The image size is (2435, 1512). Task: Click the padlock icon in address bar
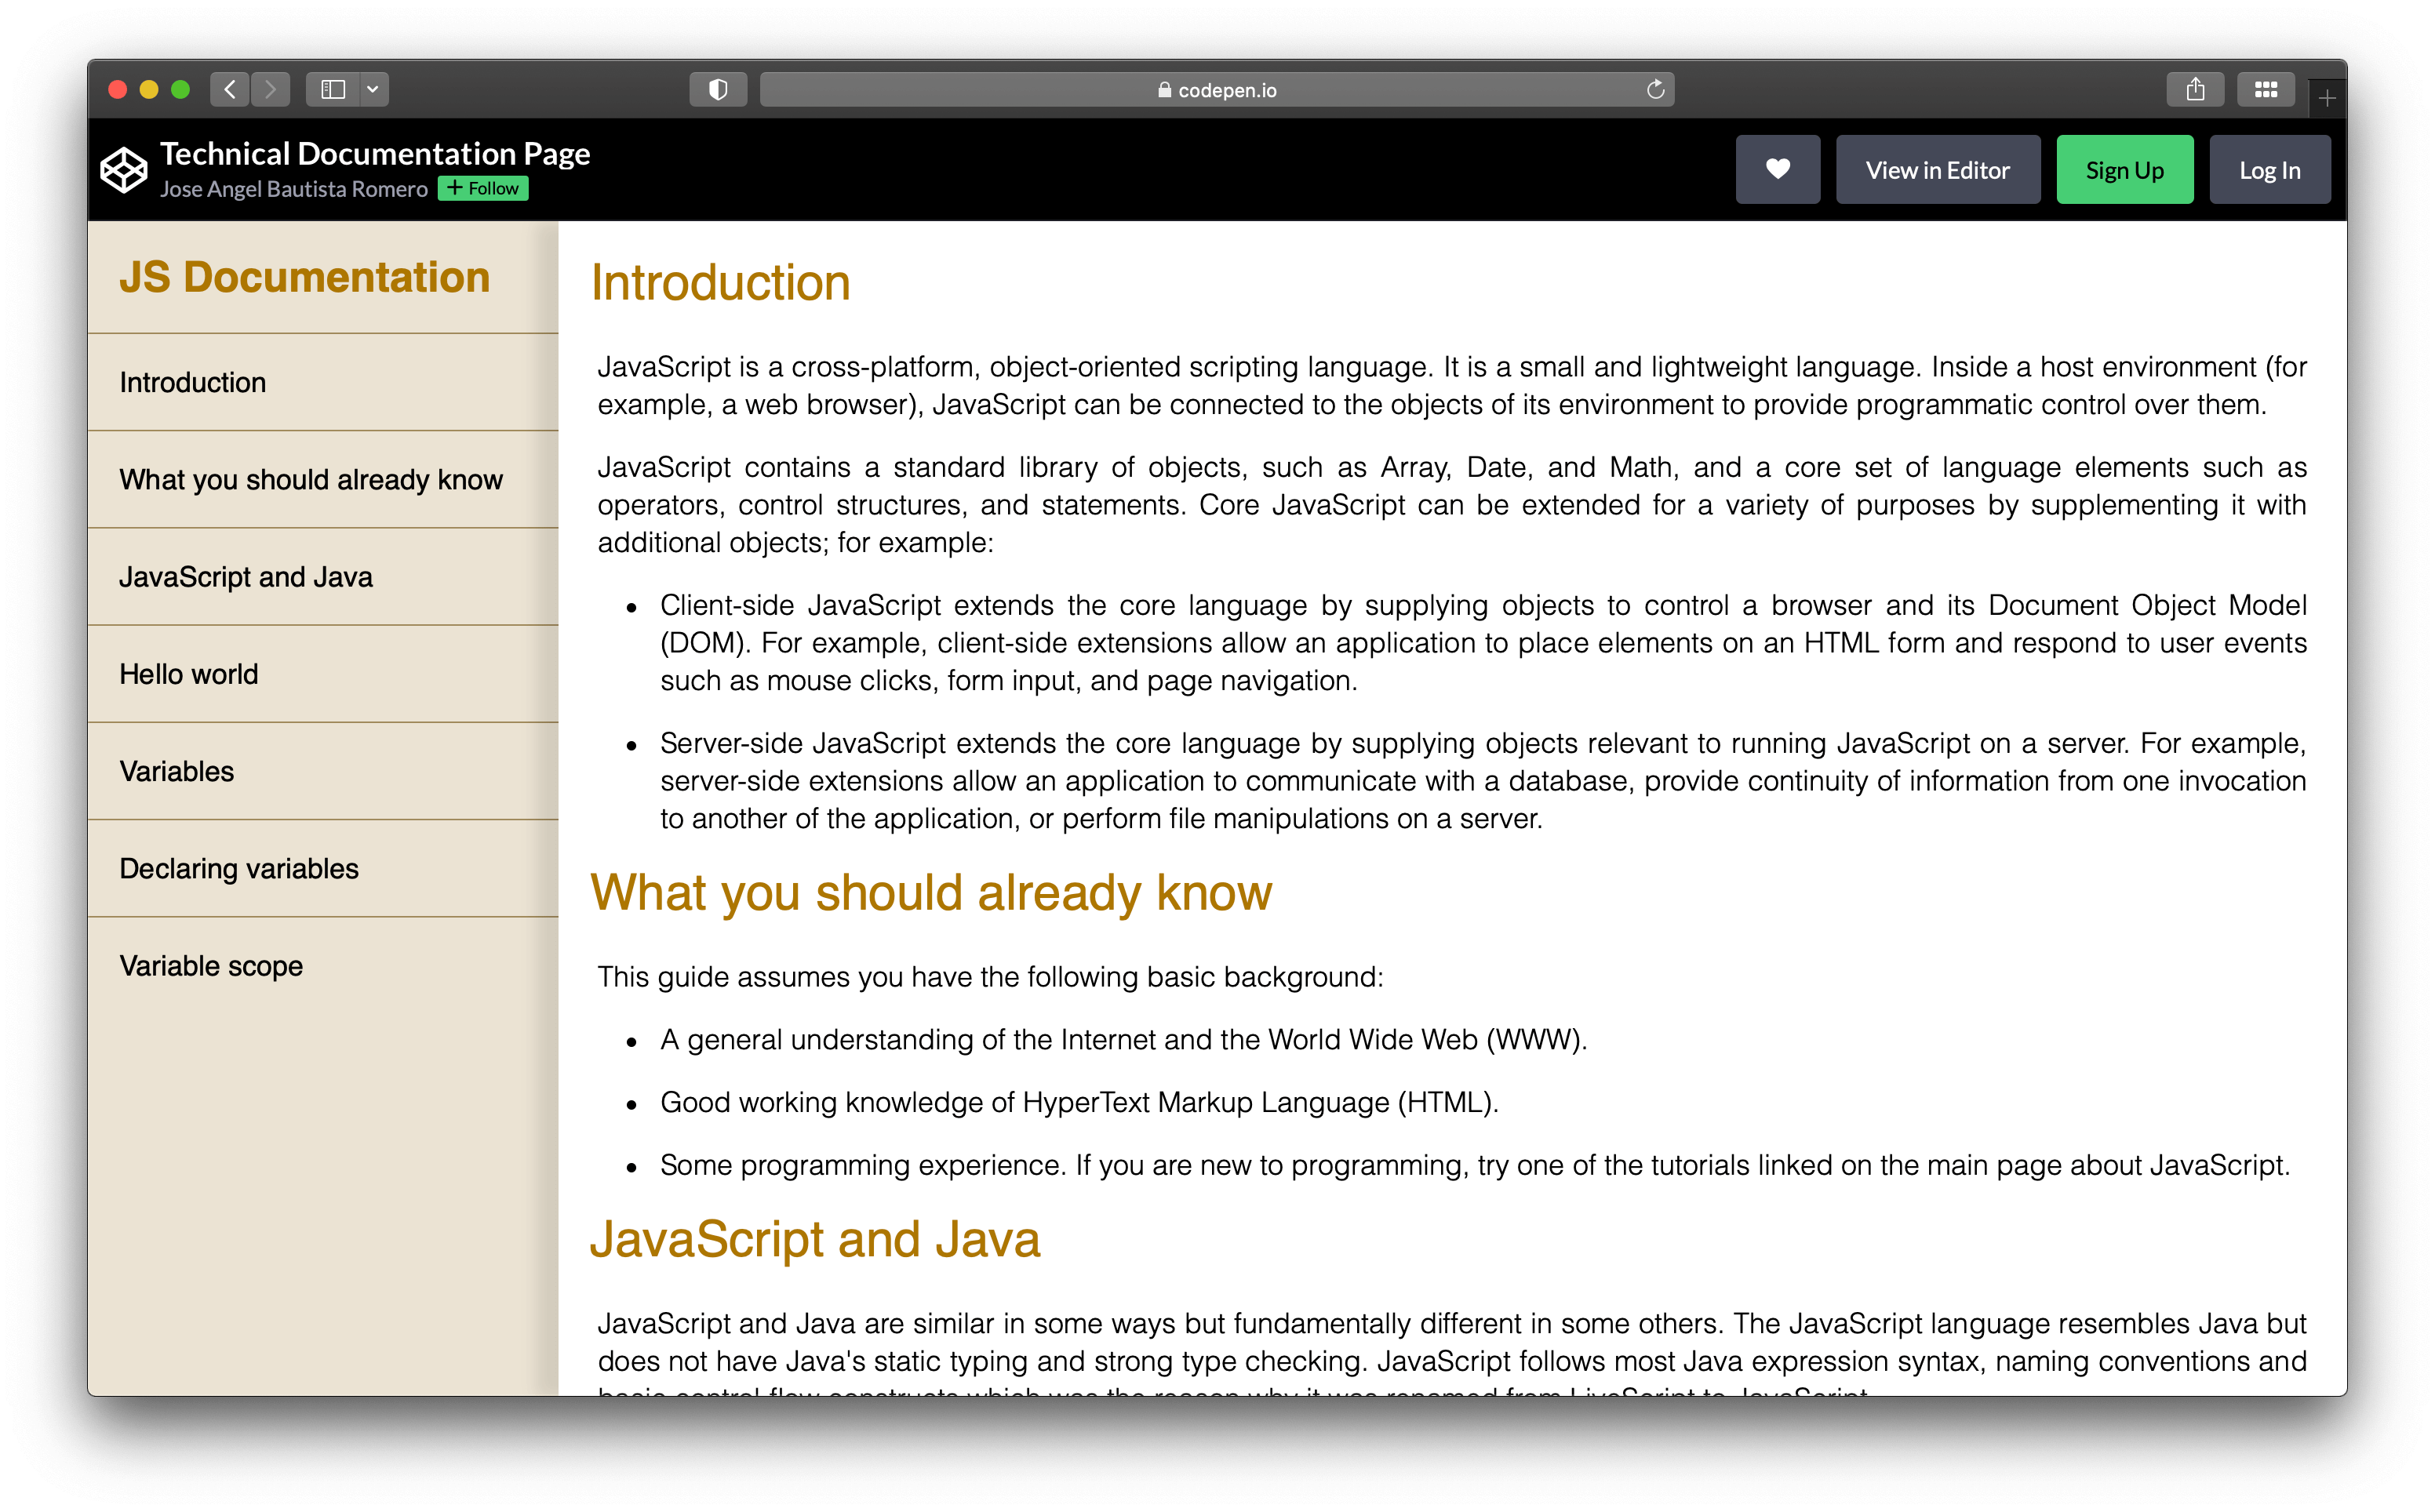1164,90
